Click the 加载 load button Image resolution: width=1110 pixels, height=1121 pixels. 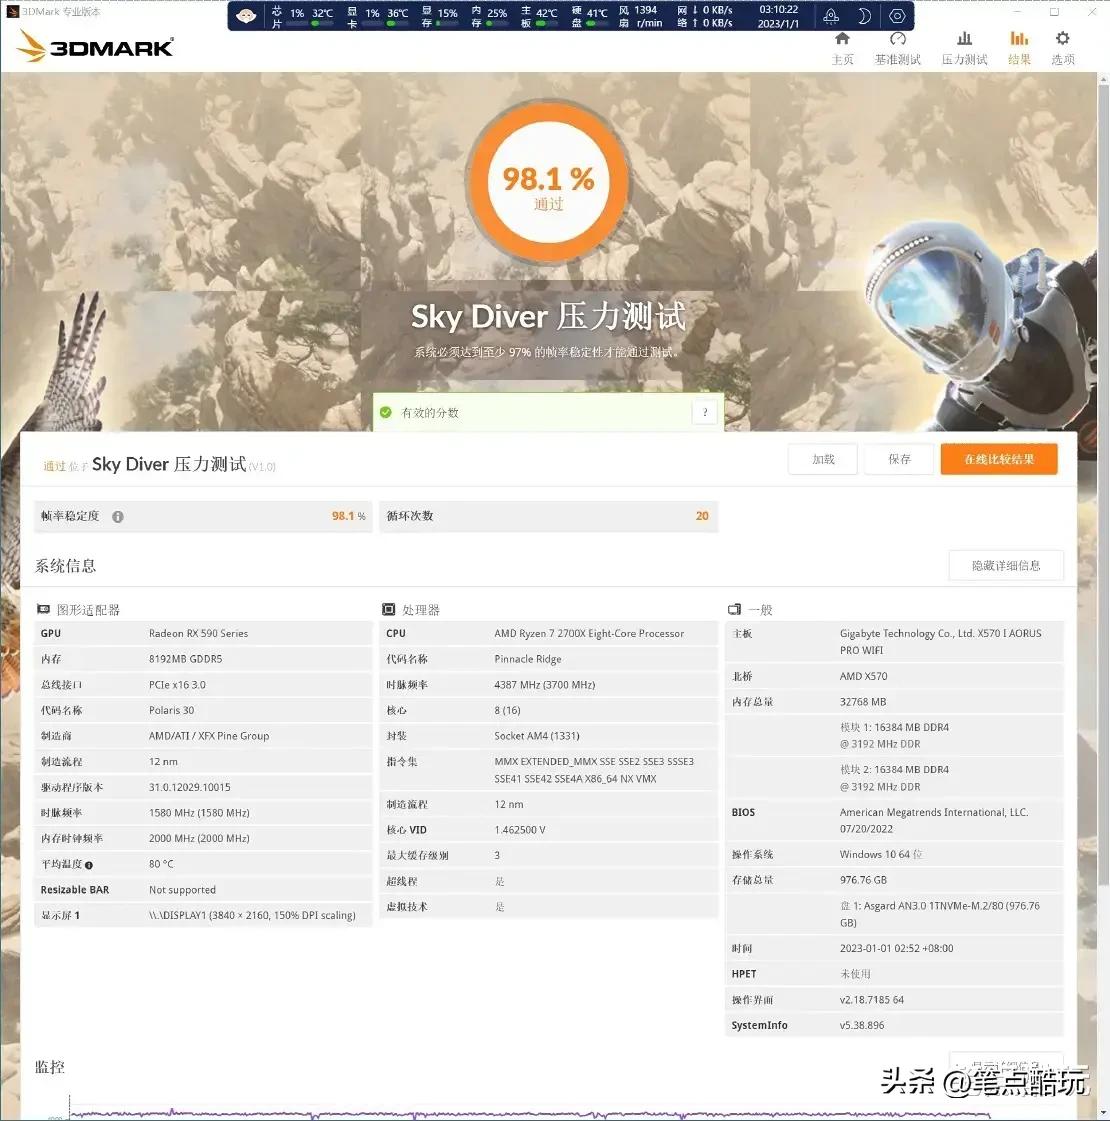(x=822, y=459)
